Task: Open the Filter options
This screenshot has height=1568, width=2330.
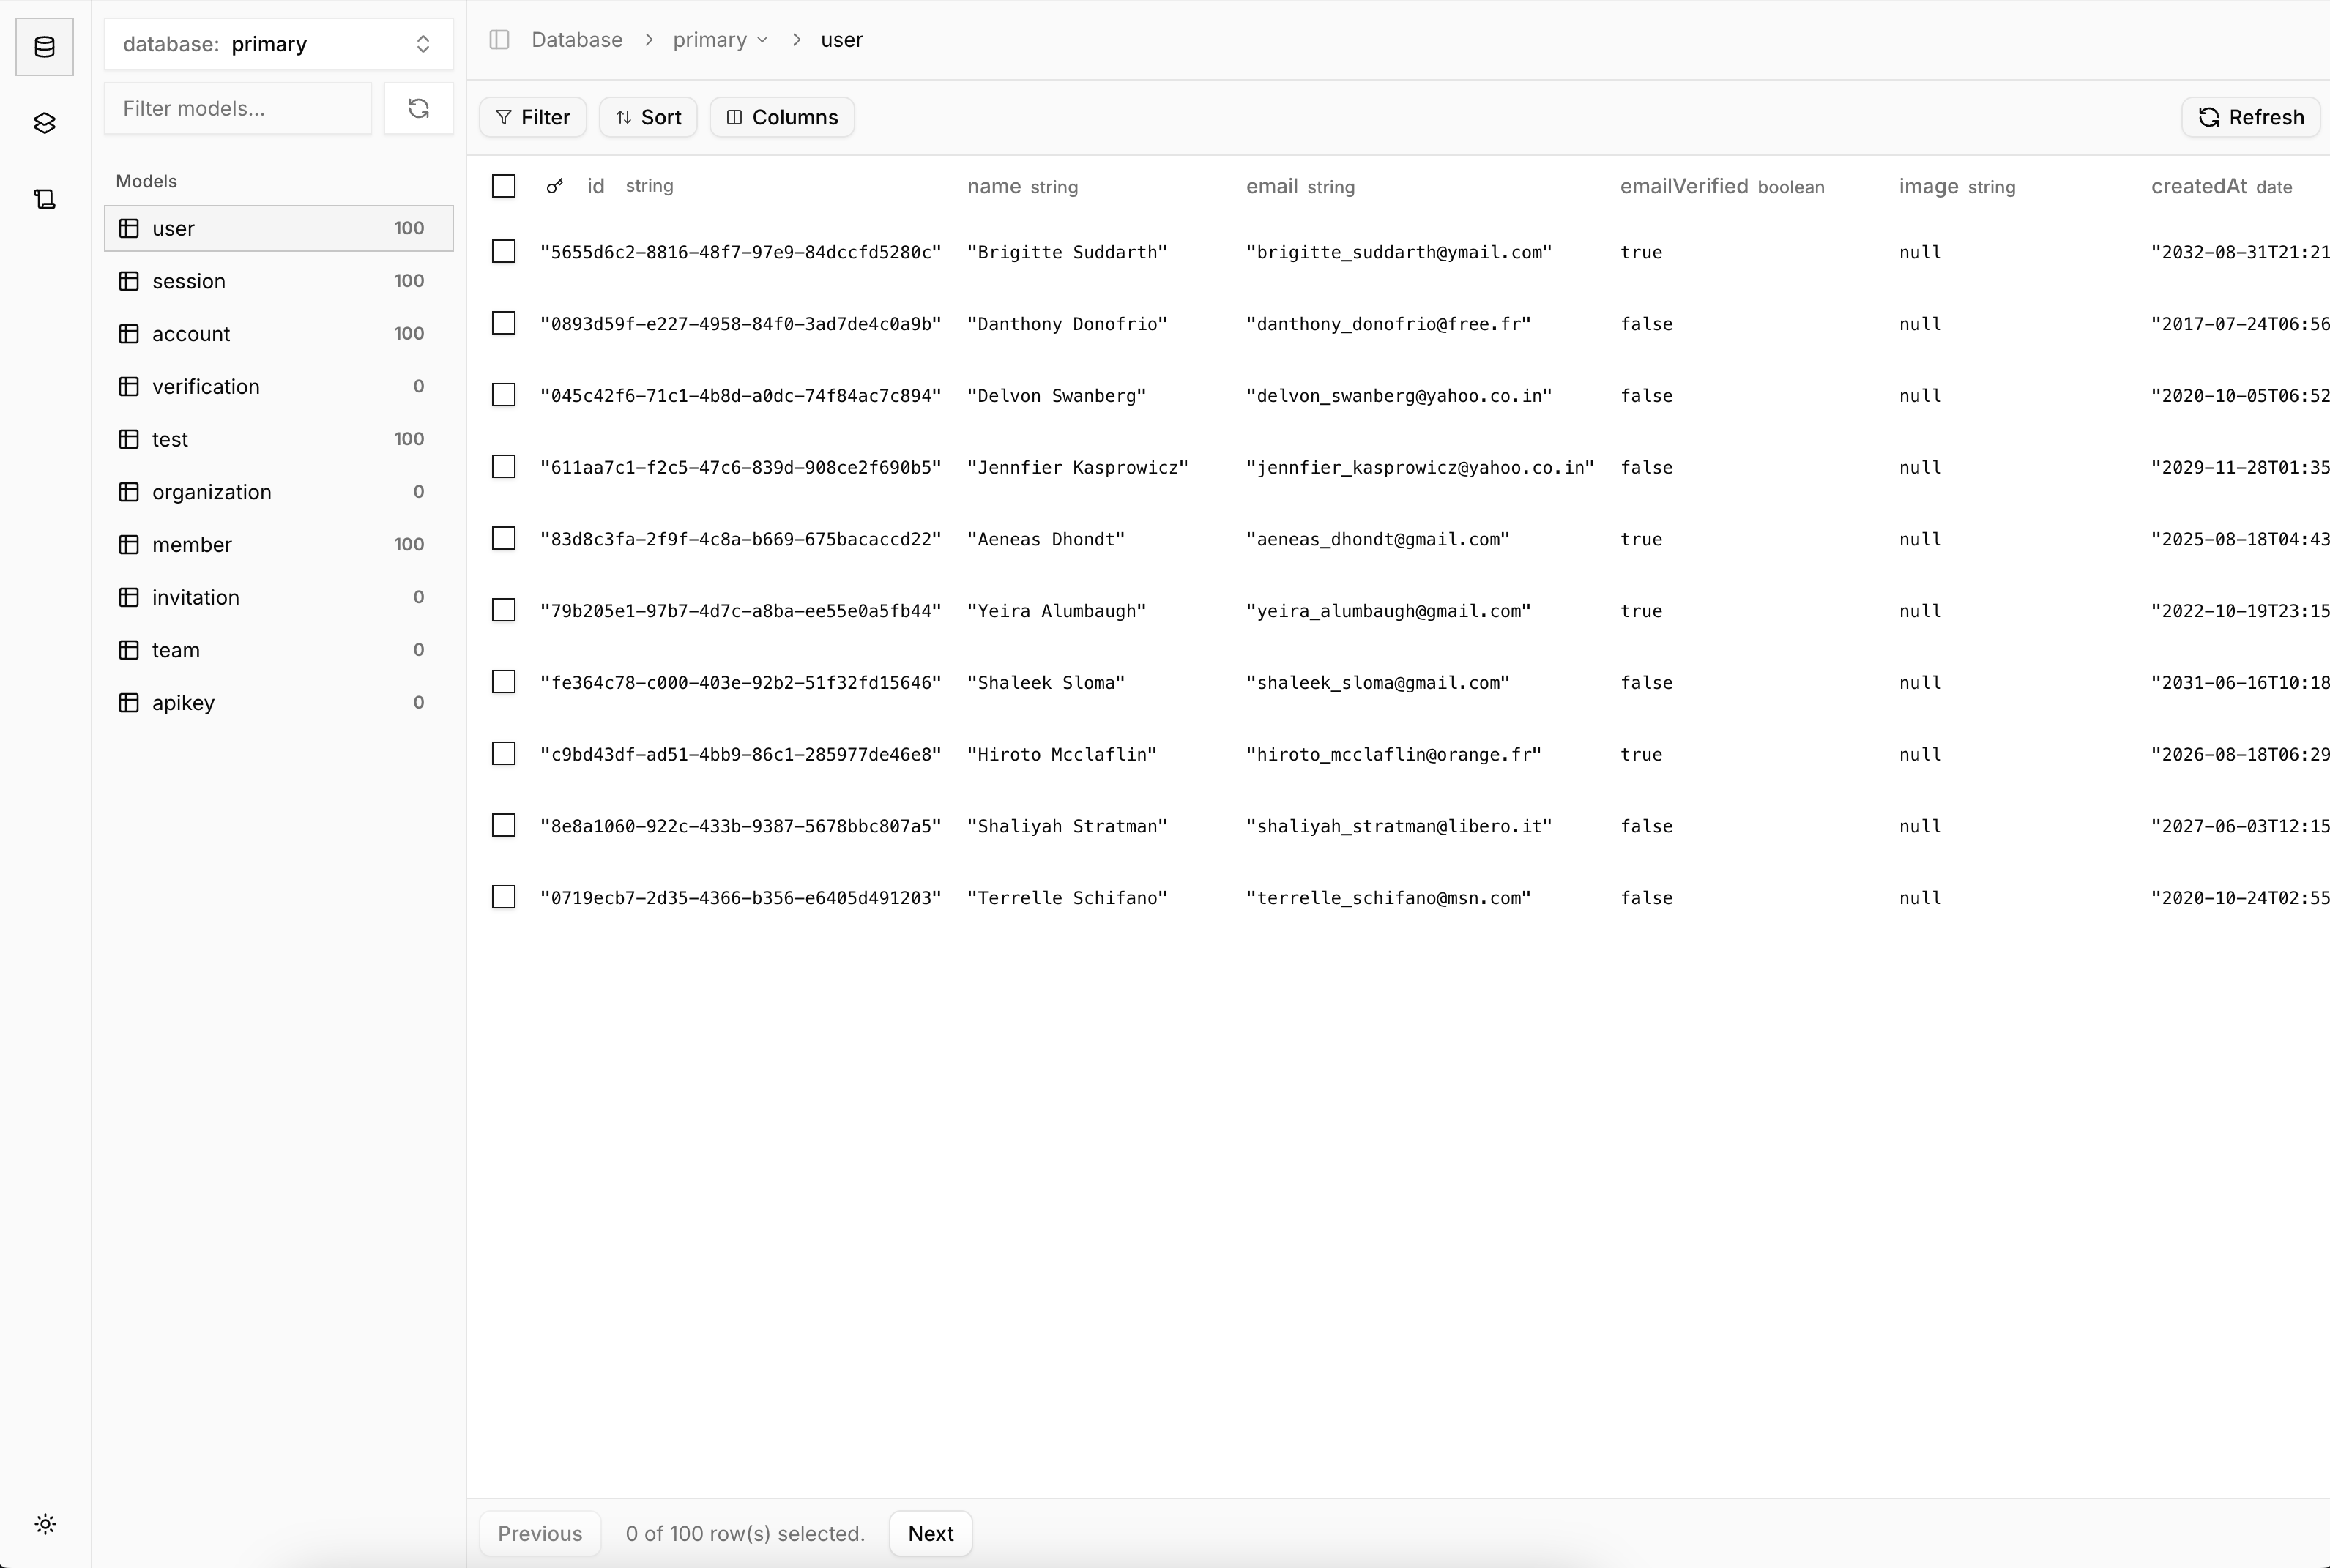Action: click(533, 117)
